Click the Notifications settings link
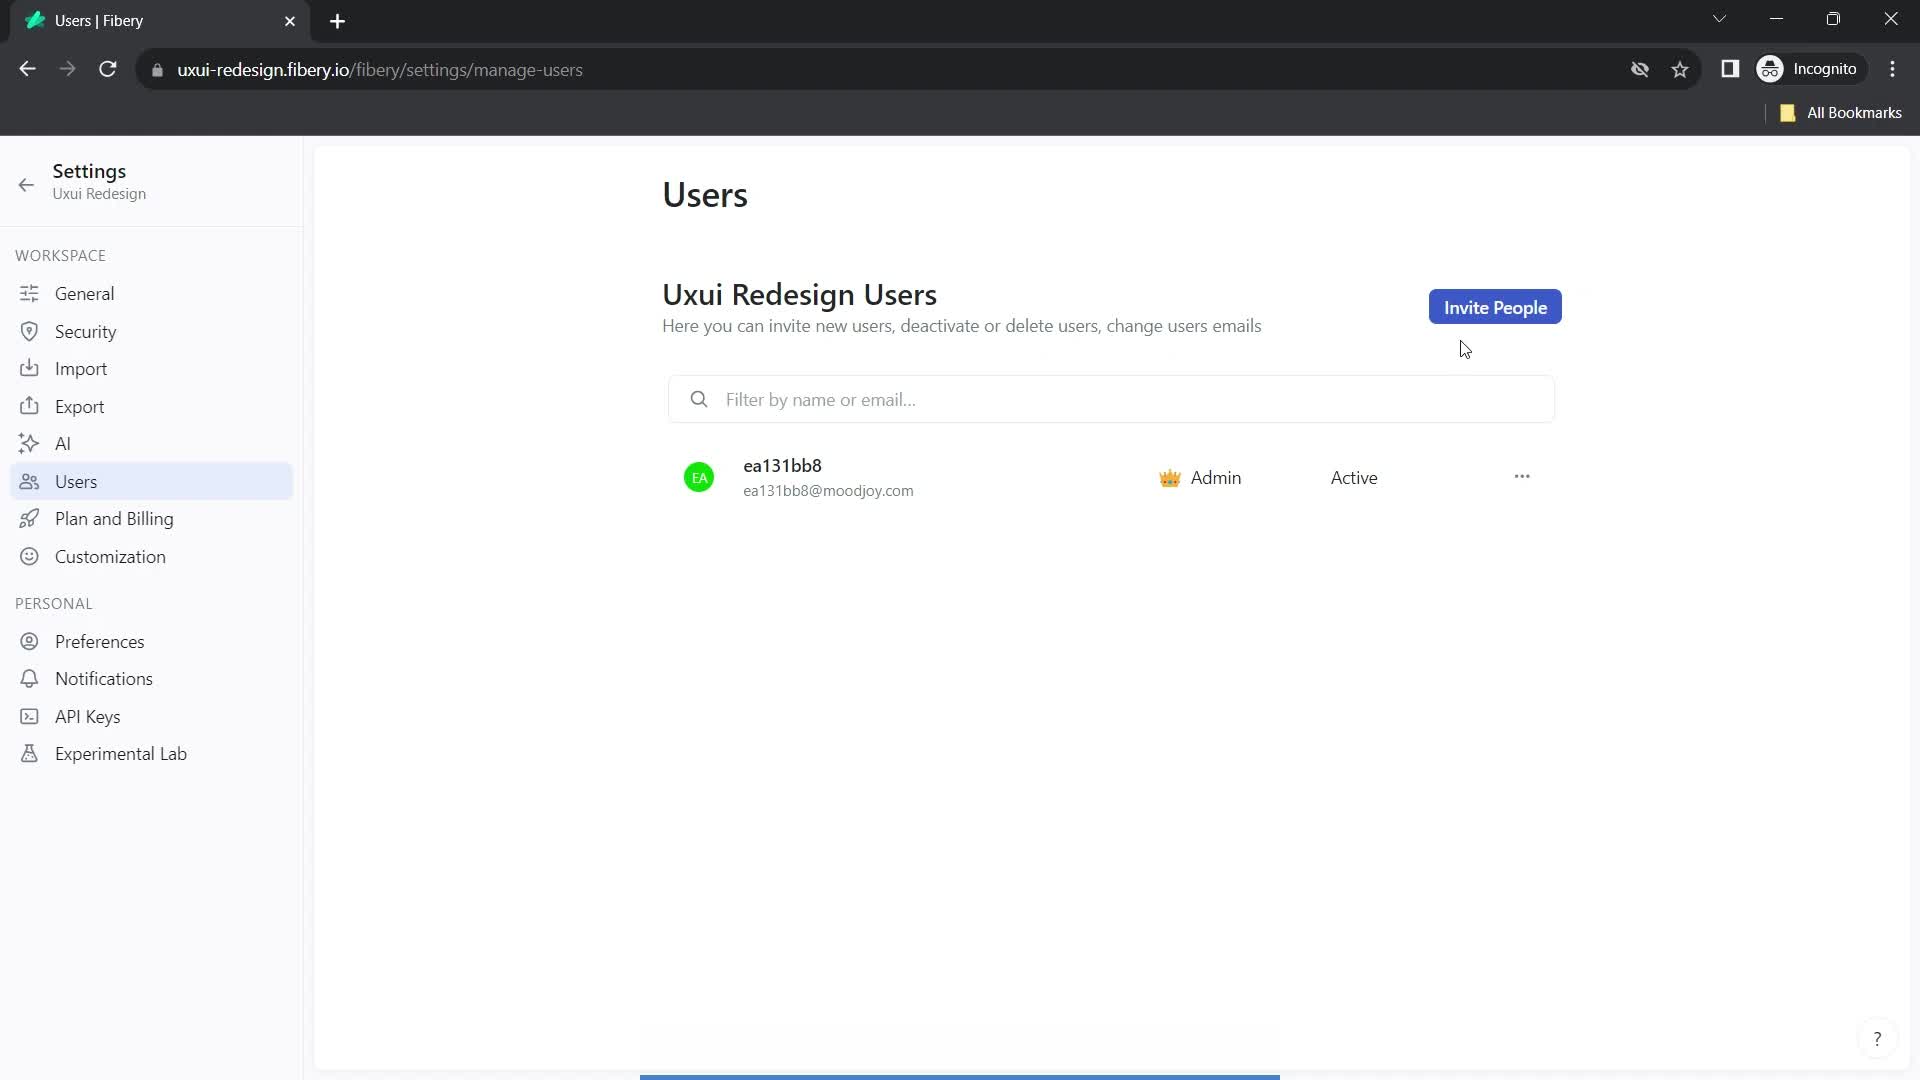The image size is (1920, 1080). coord(104,679)
